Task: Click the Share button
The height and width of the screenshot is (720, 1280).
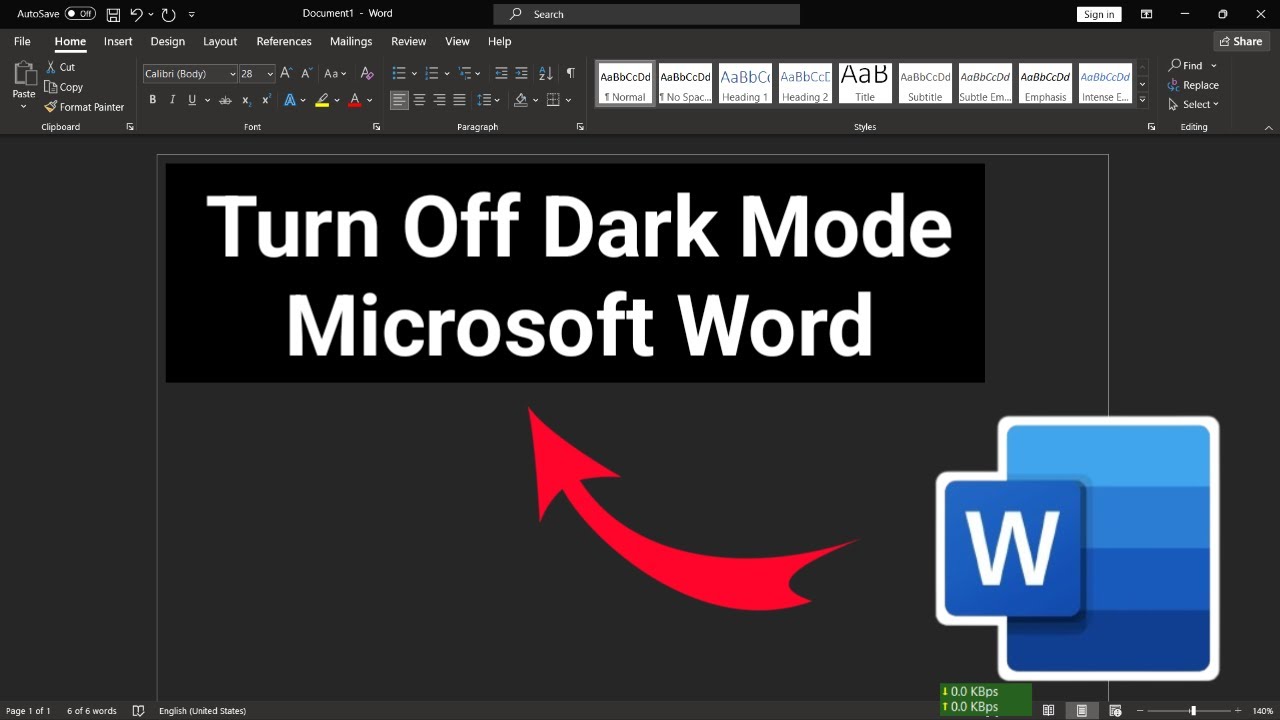Action: (1241, 41)
